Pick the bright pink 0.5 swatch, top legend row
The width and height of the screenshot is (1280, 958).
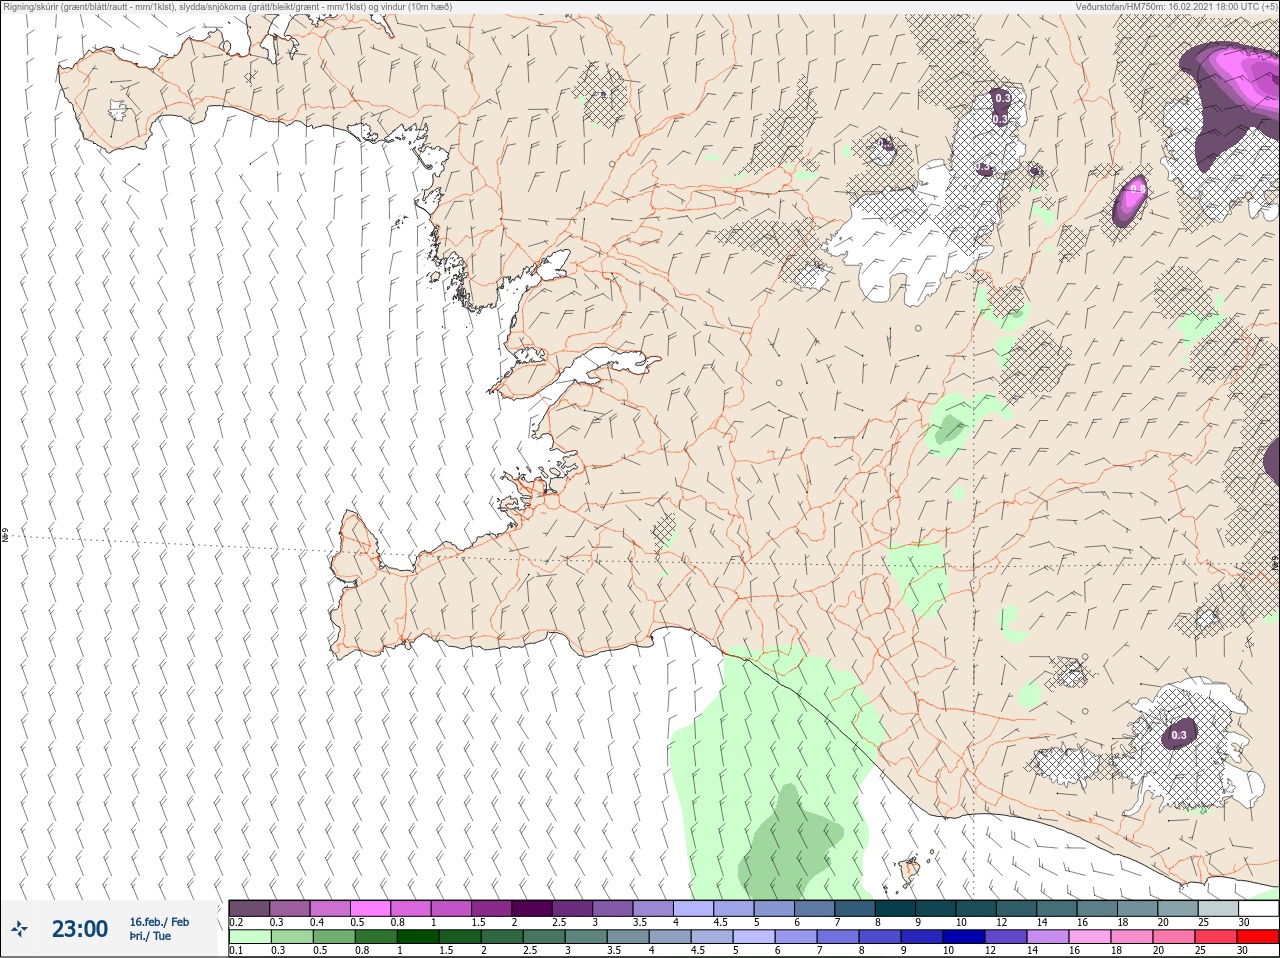pyautogui.click(x=371, y=908)
